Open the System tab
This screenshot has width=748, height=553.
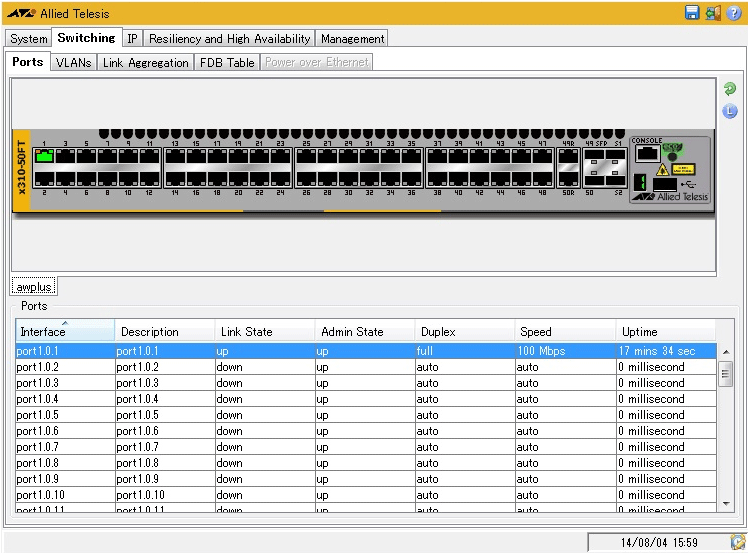(28, 39)
